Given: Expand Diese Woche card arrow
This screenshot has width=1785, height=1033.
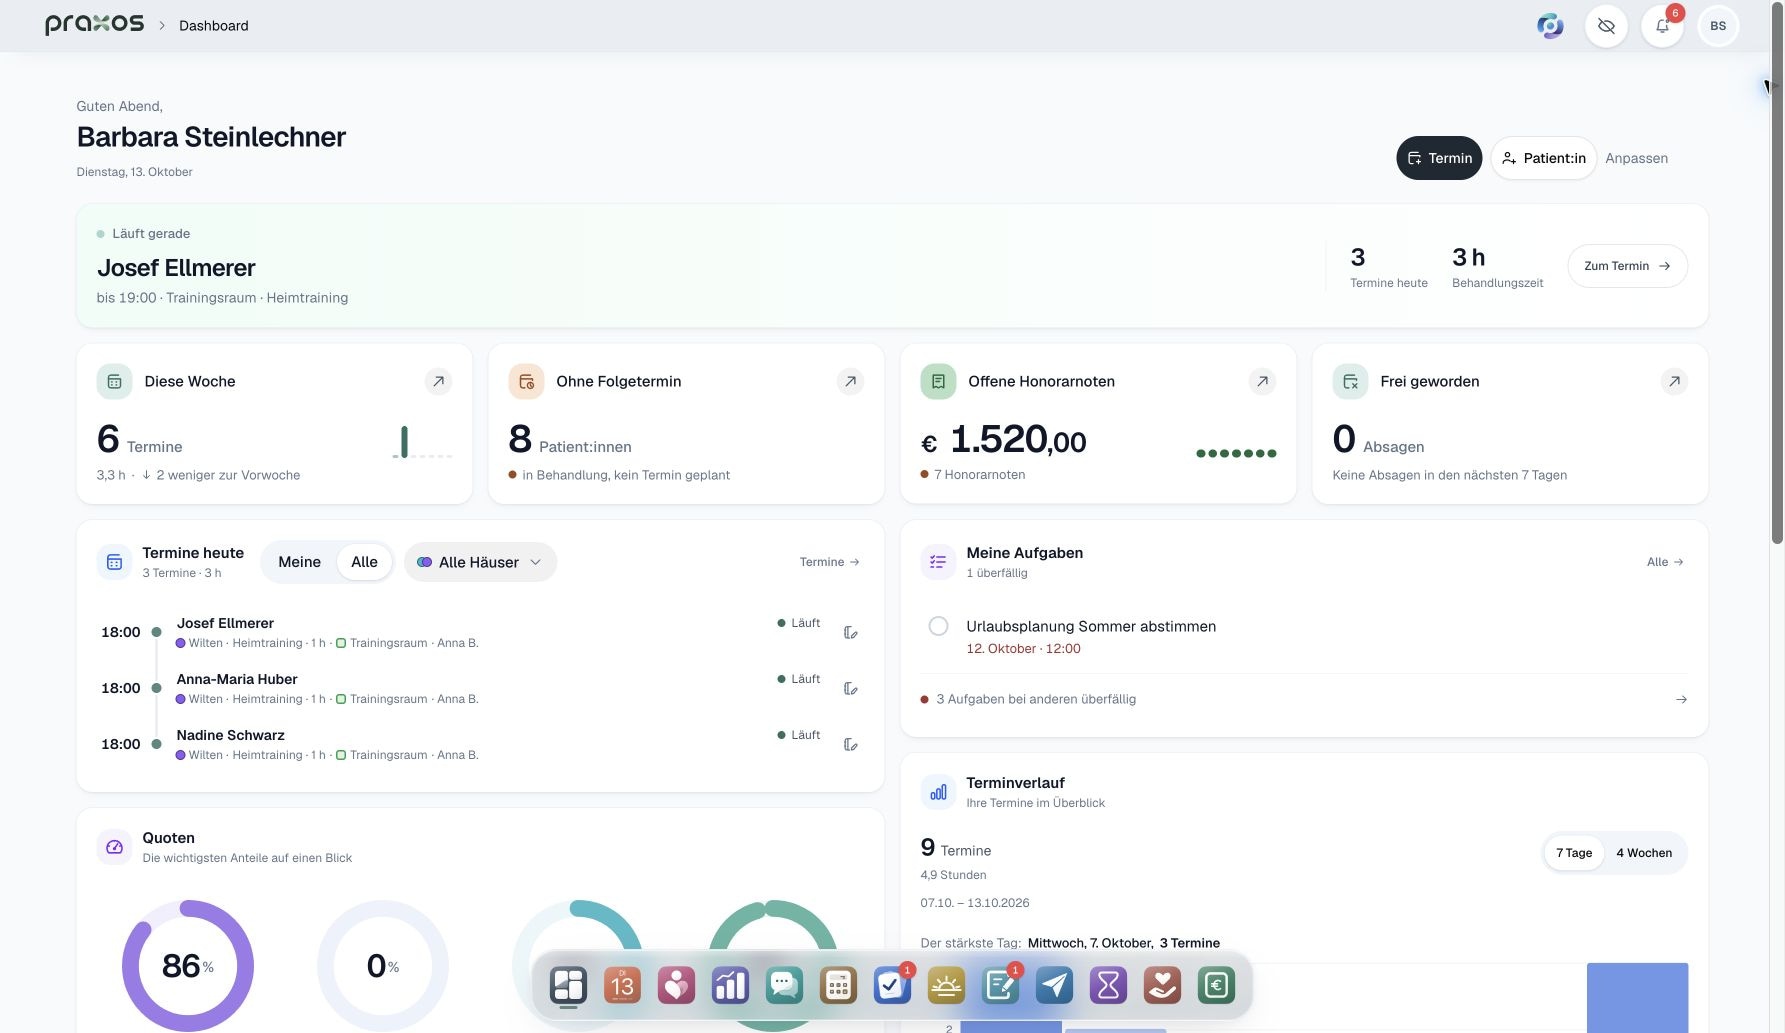Looking at the screenshot, I should pos(438,381).
